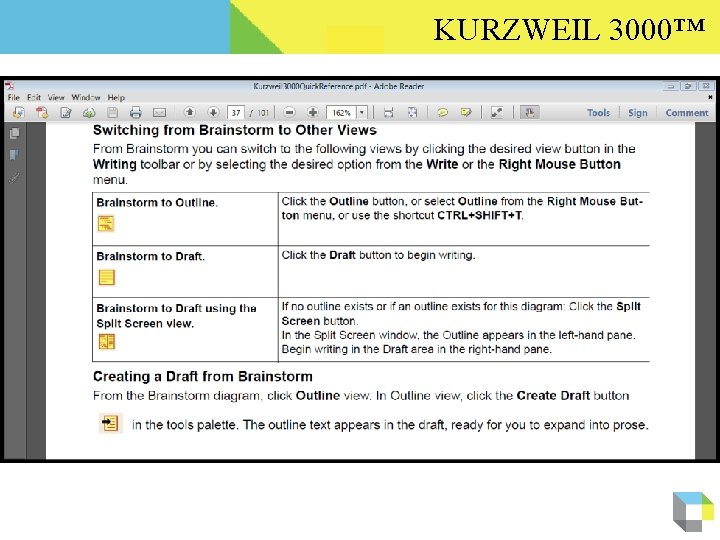Close the document with small x below title bar
The width and height of the screenshot is (720, 540).
[710, 97]
